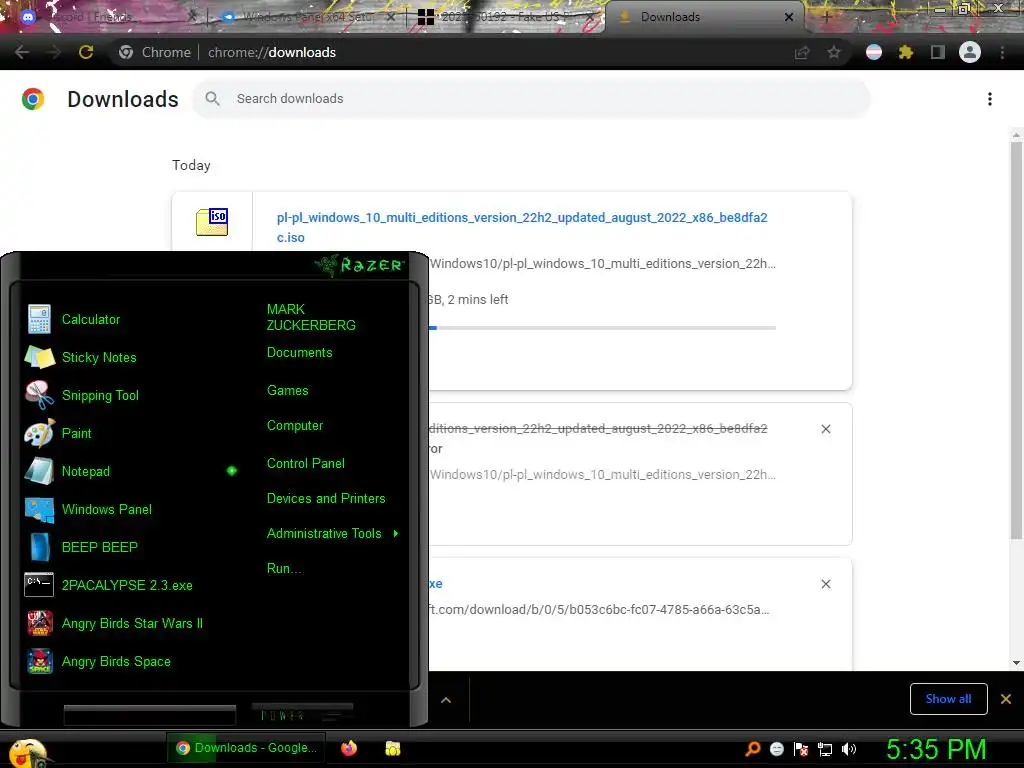This screenshot has width=1024, height=768.
Task: Click the microsoft.com download source URL
Action: (599, 610)
